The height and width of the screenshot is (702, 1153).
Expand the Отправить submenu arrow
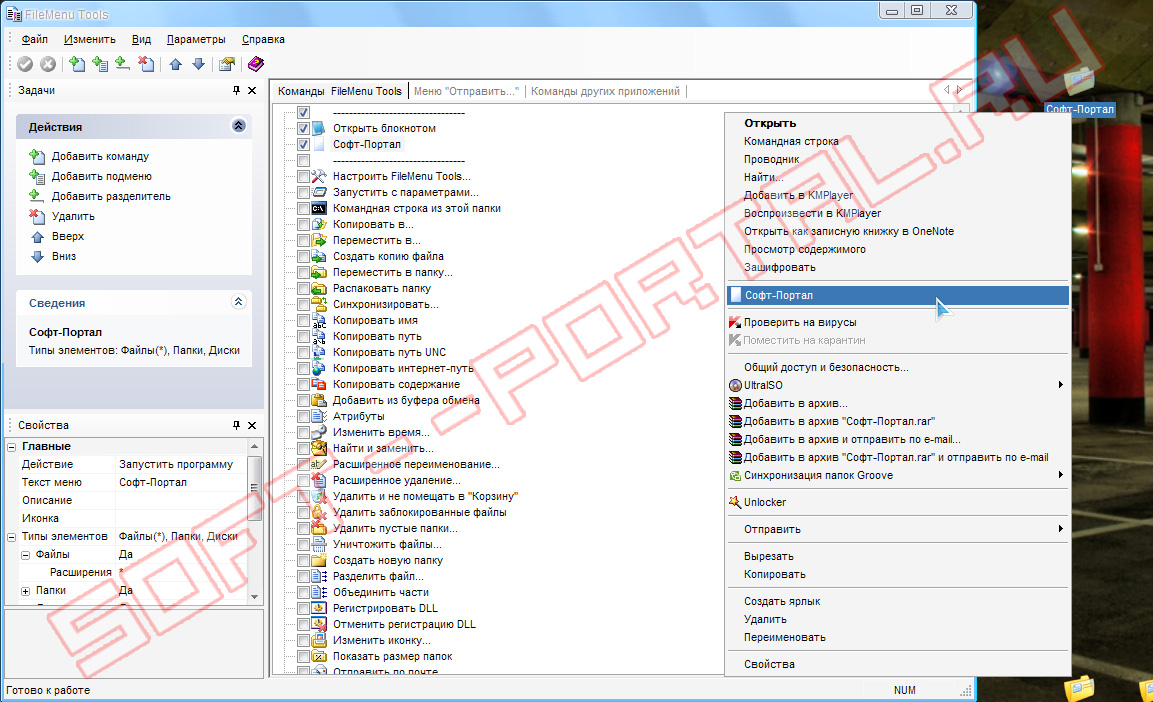pos(1060,529)
